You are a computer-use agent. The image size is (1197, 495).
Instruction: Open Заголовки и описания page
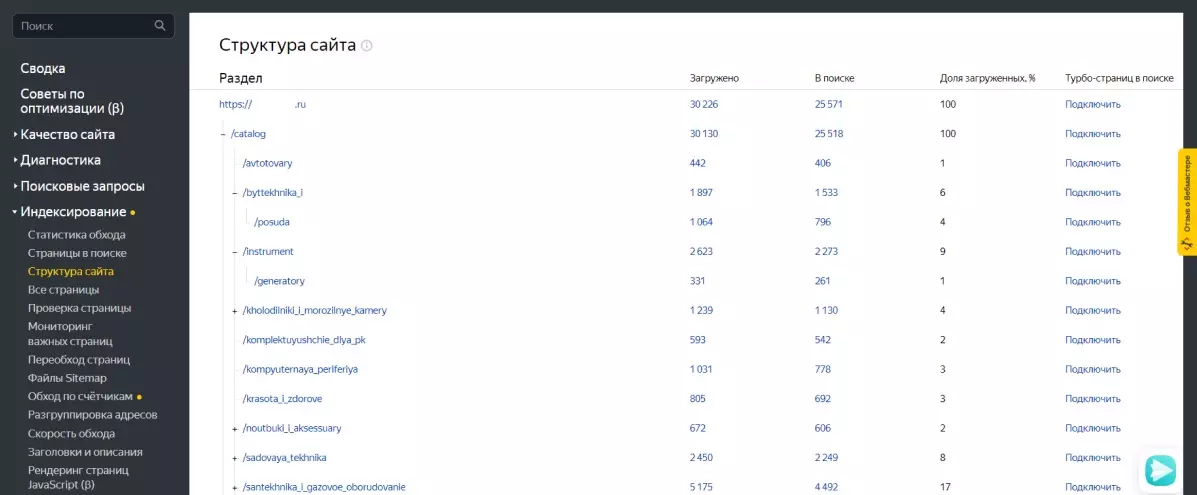[x=85, y=451]
